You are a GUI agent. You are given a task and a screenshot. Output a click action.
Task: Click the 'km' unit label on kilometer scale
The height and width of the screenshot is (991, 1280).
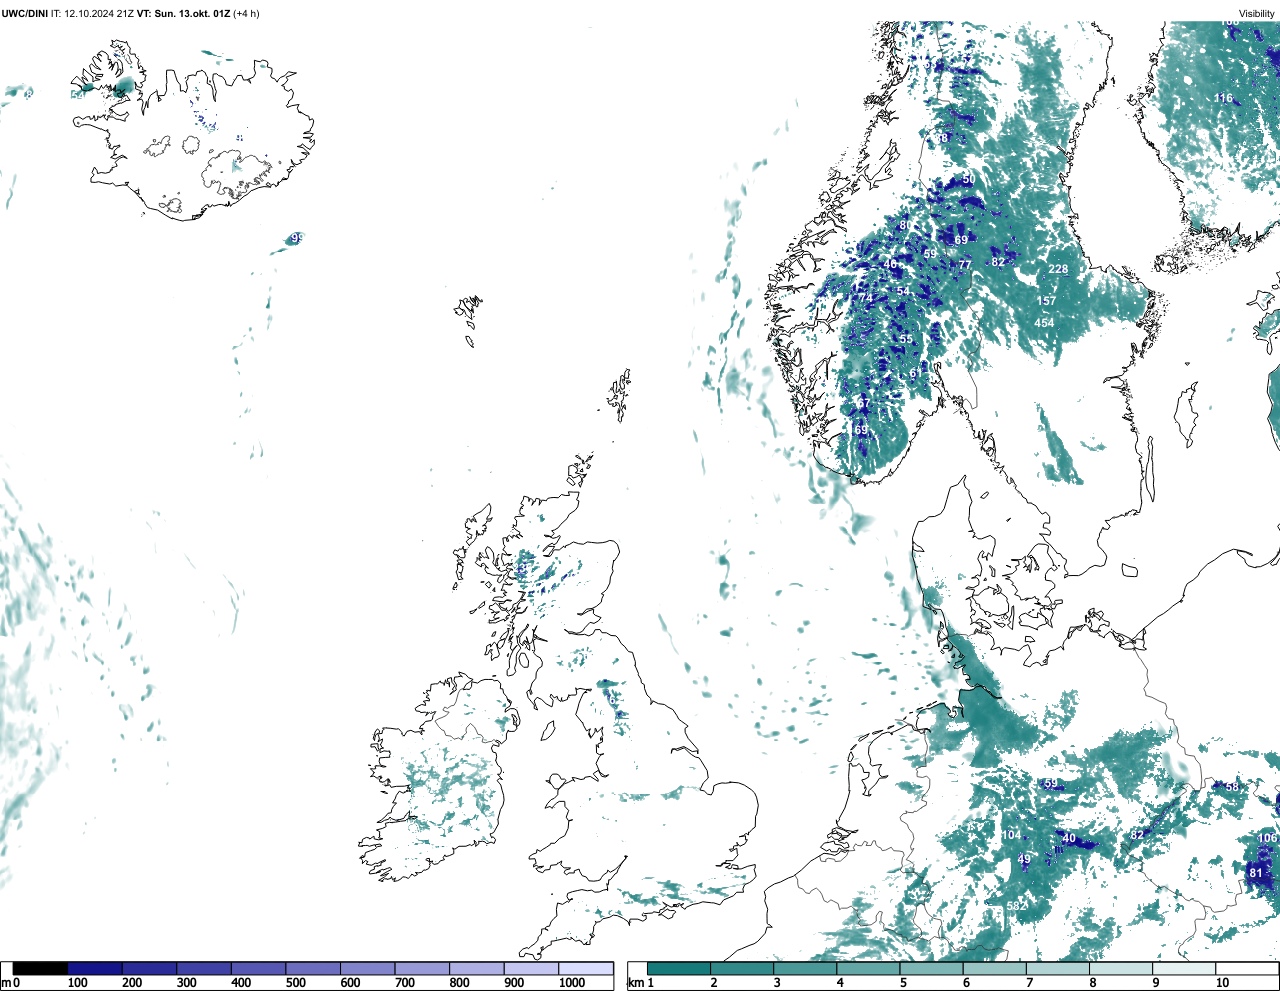pos(635,983)
